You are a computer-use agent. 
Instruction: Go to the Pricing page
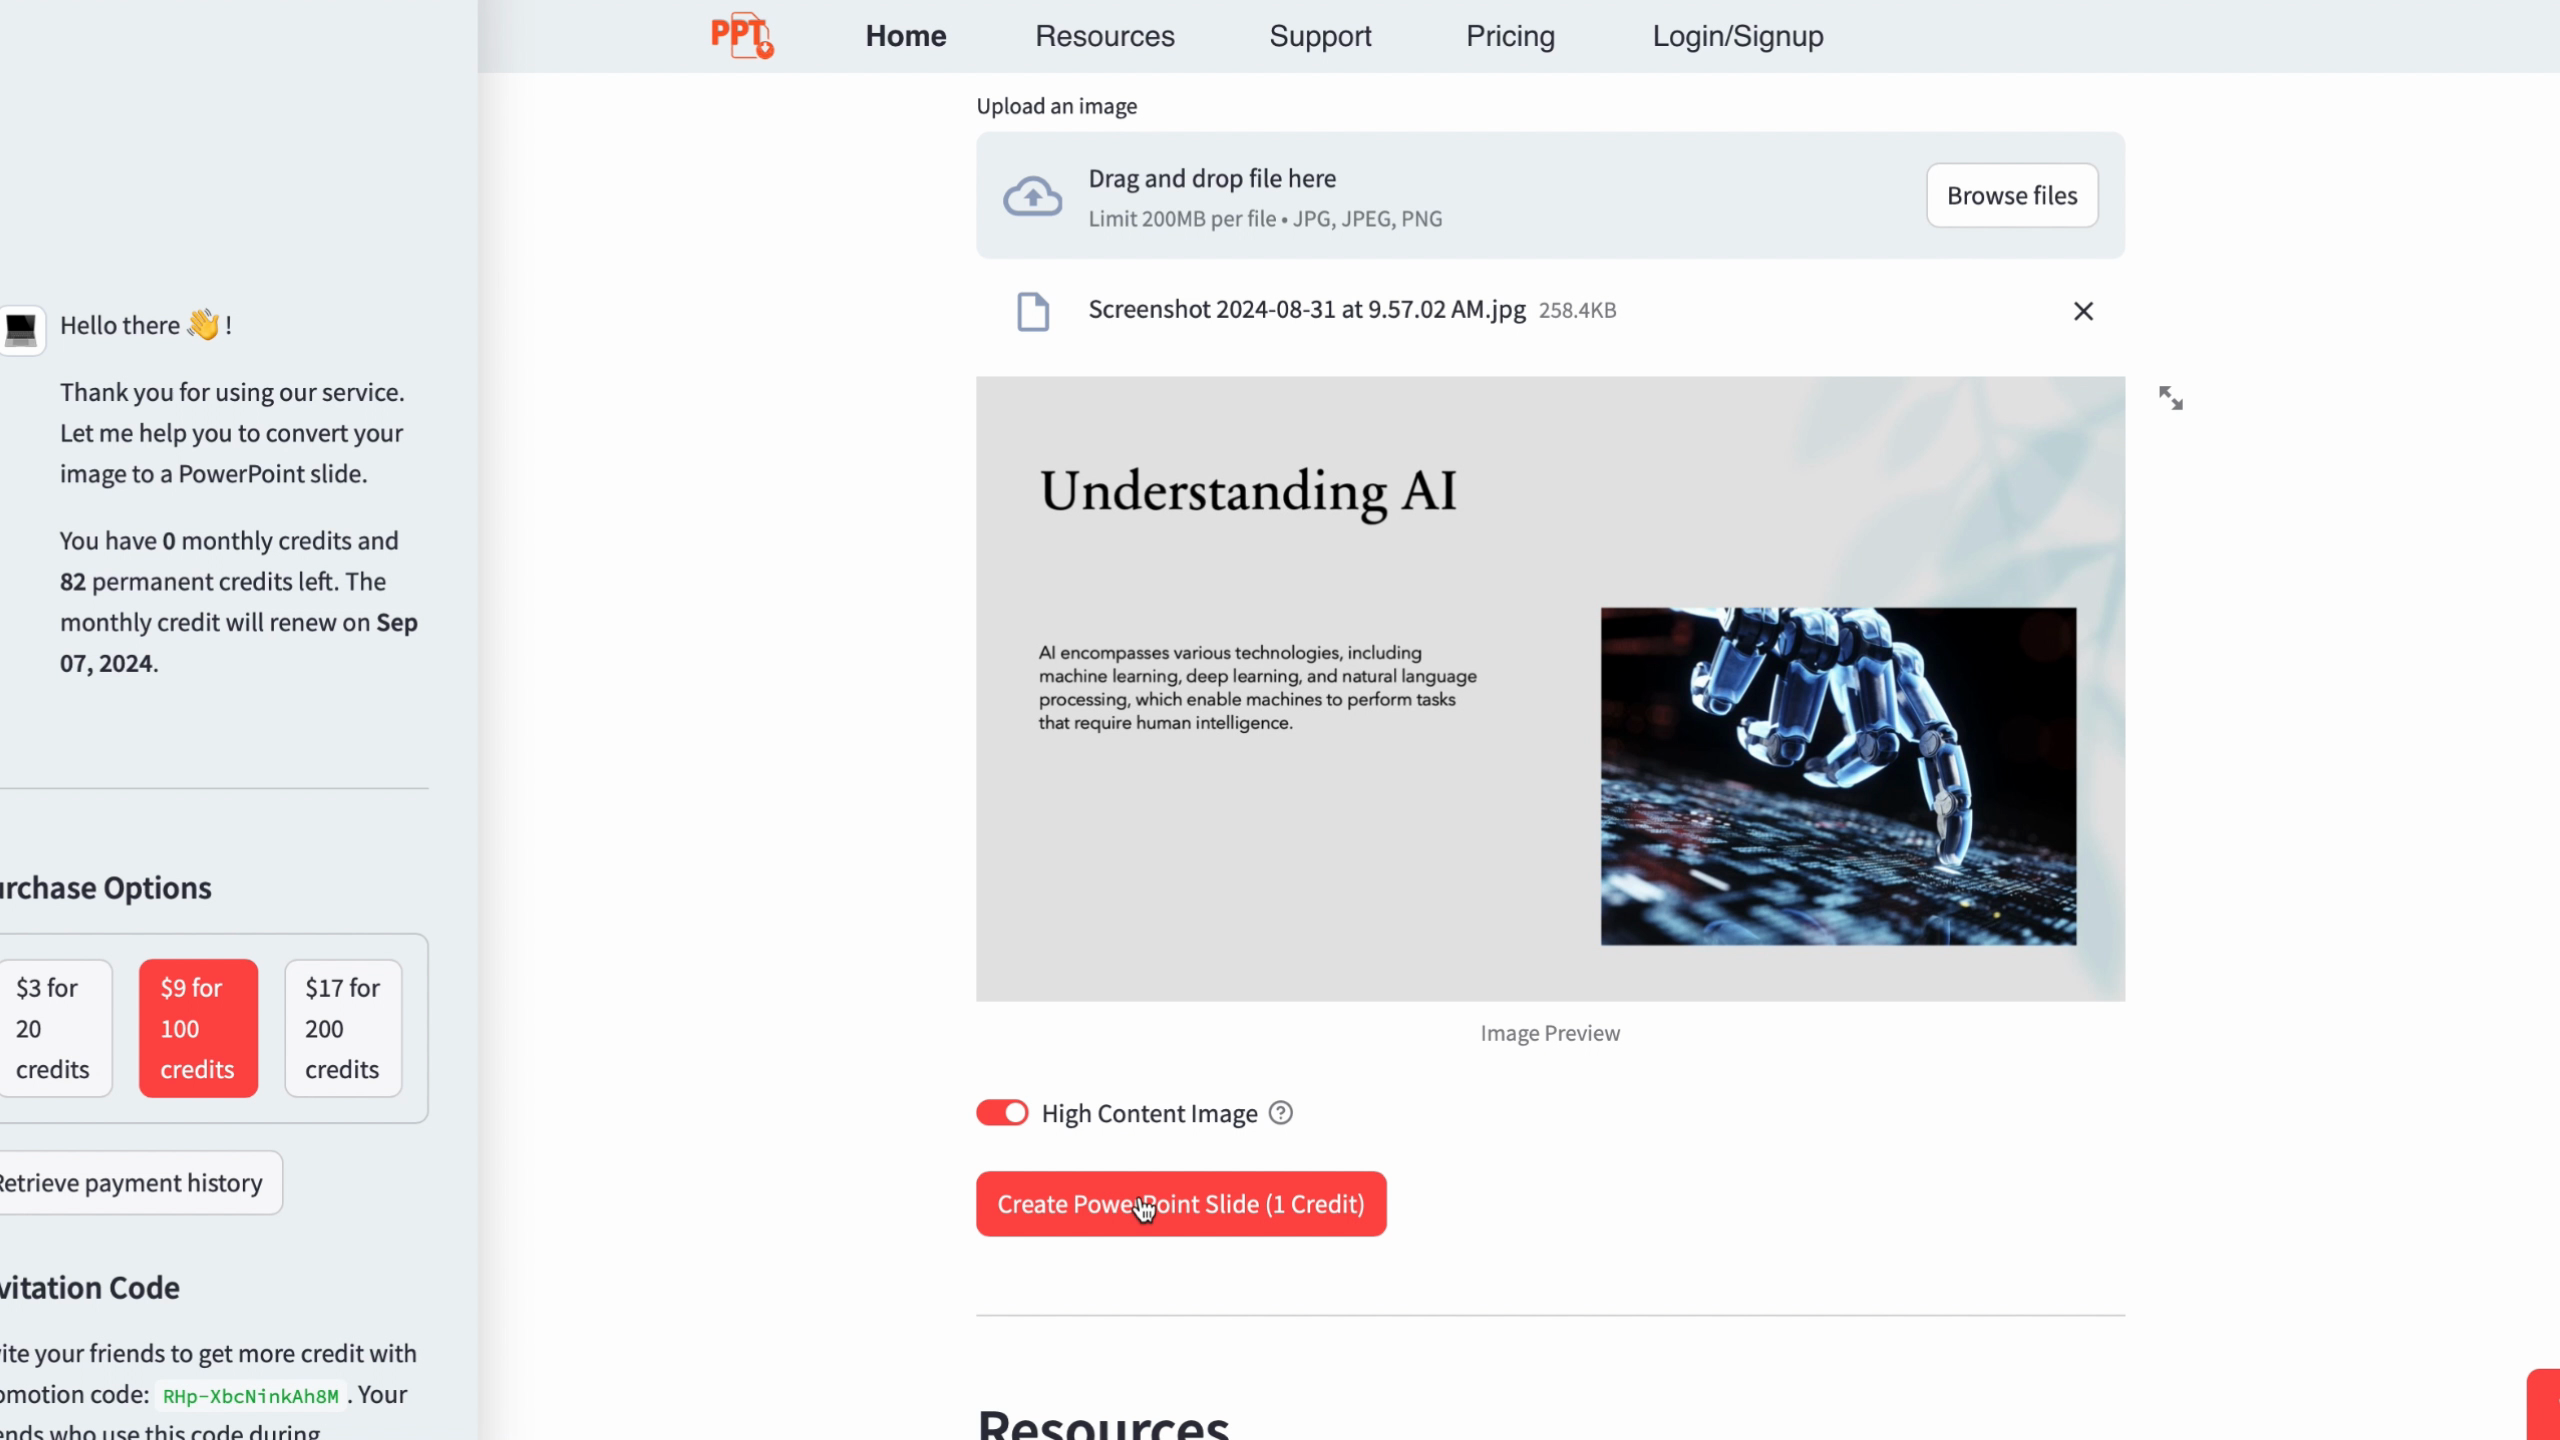click(1510, 36)
